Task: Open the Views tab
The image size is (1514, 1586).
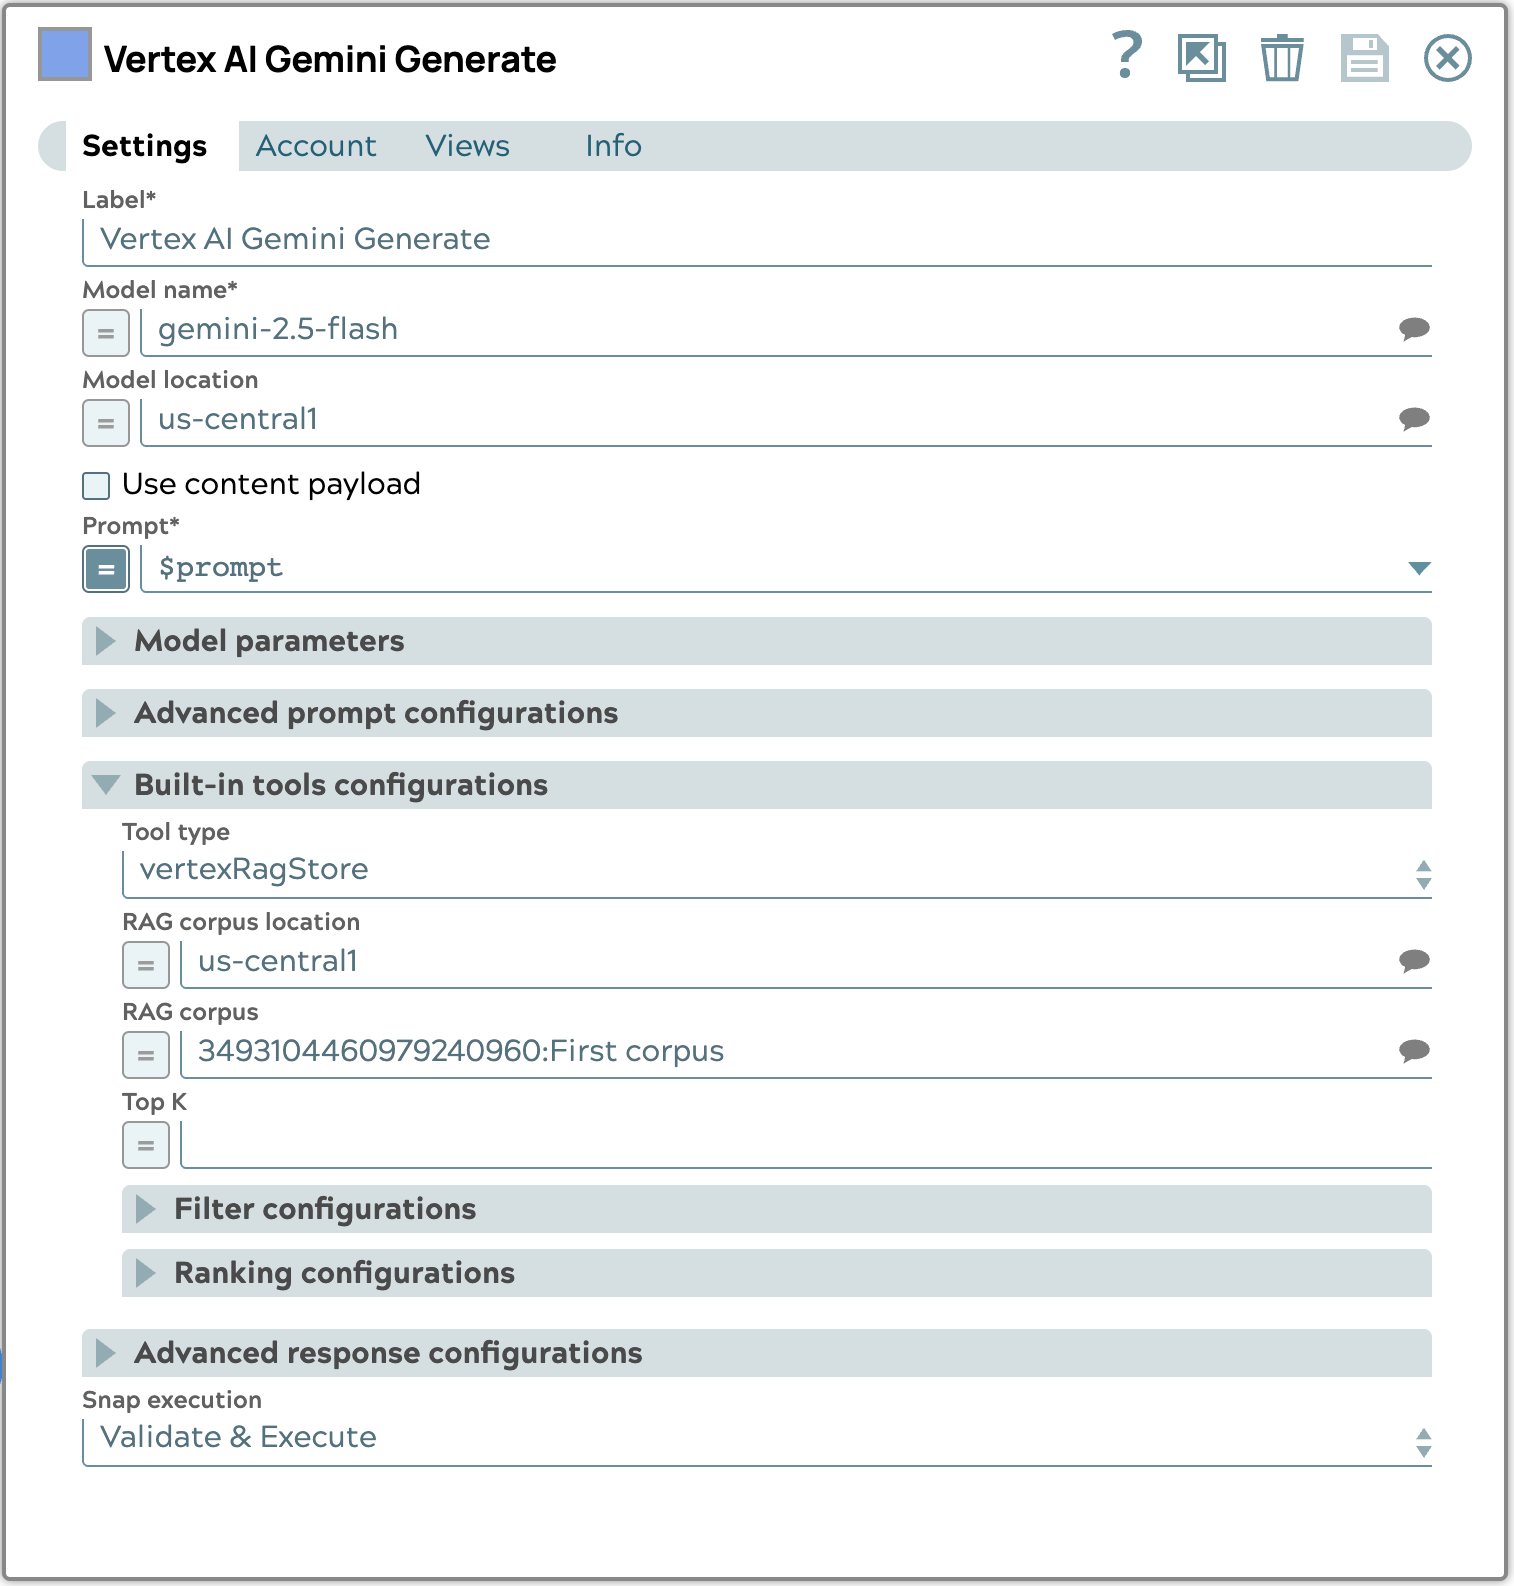Action: 467,146
